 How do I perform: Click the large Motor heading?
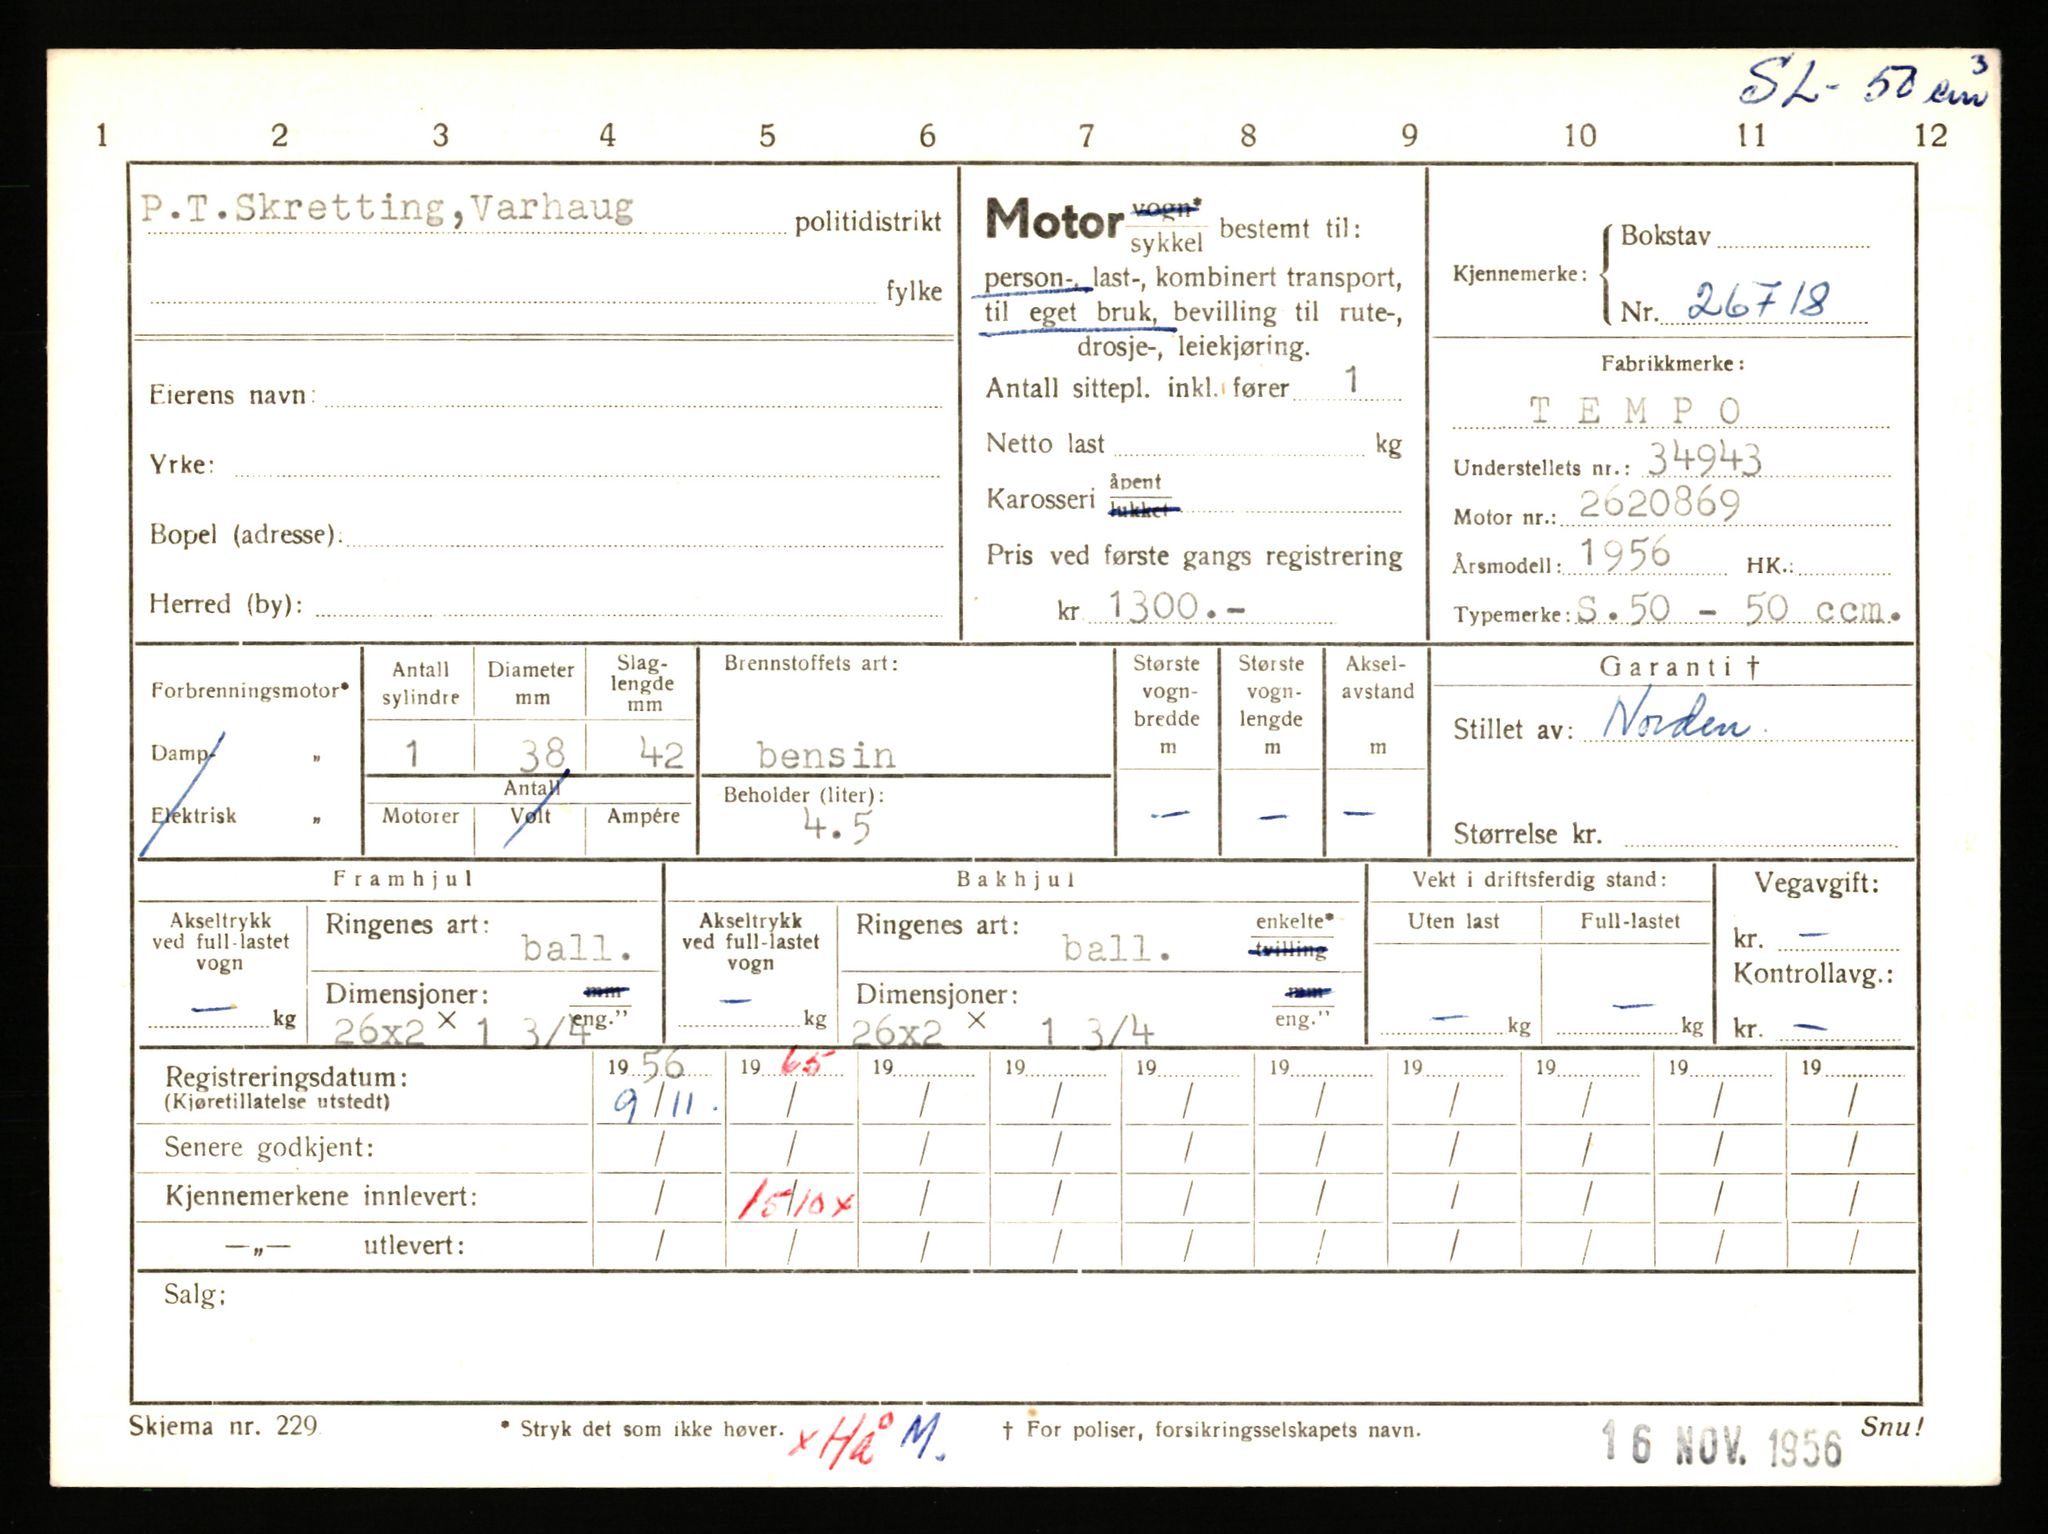coord(1055,219)
